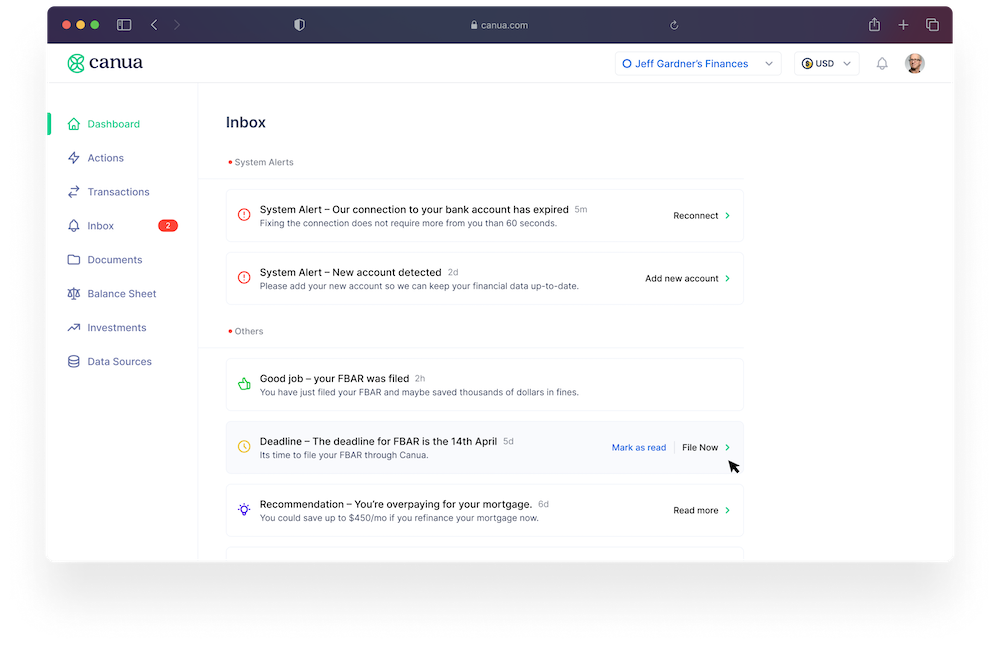Screen dimensions: 1000x649
Task: Click the Investments trend icon
Action: click(x=74, y=327)
